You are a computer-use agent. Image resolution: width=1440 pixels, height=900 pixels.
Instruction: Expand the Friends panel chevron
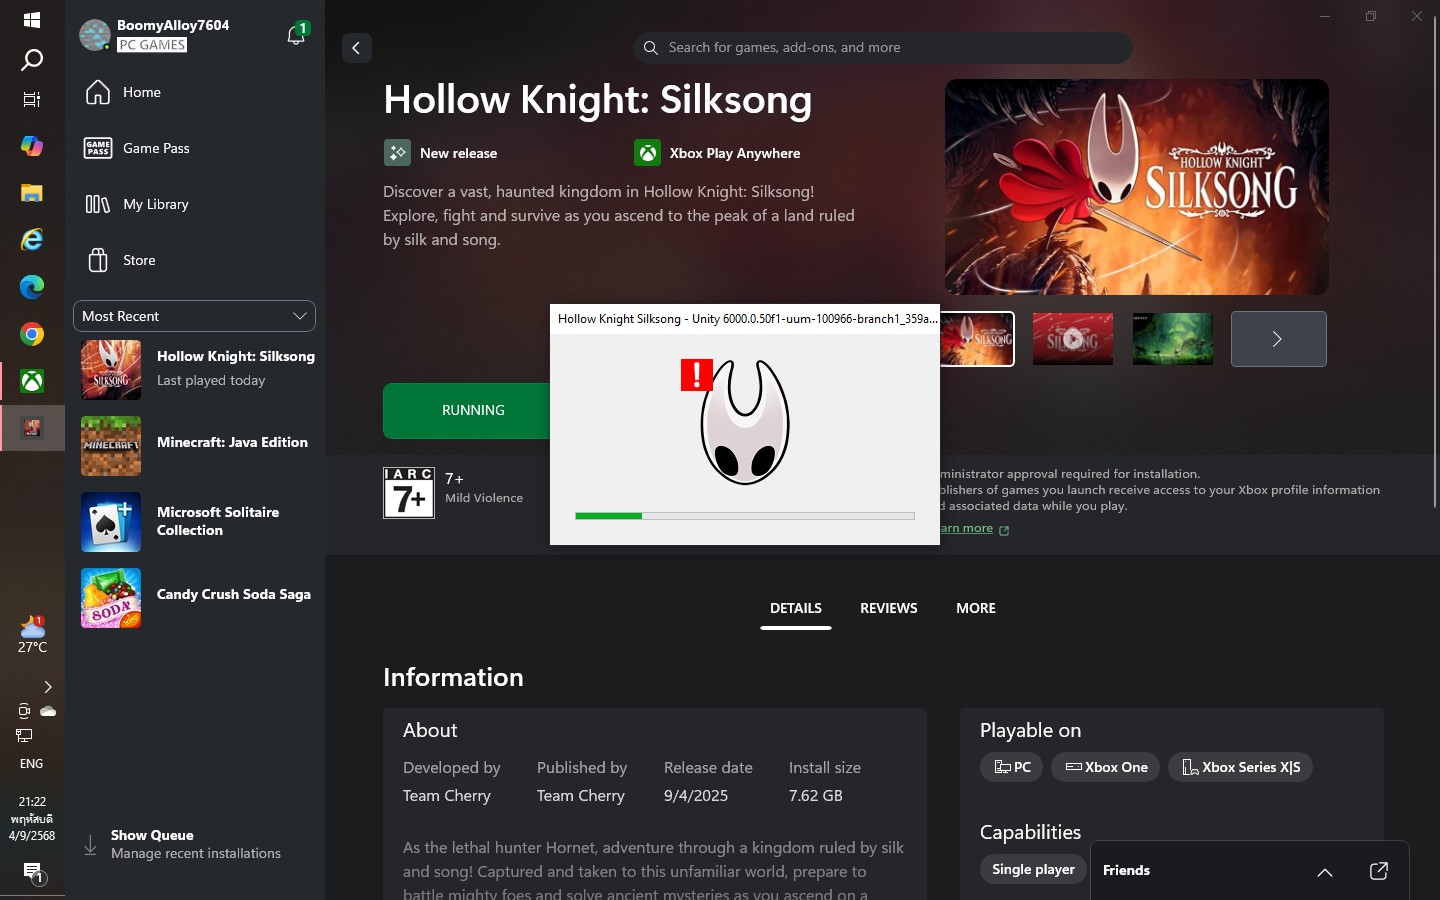1325,872
